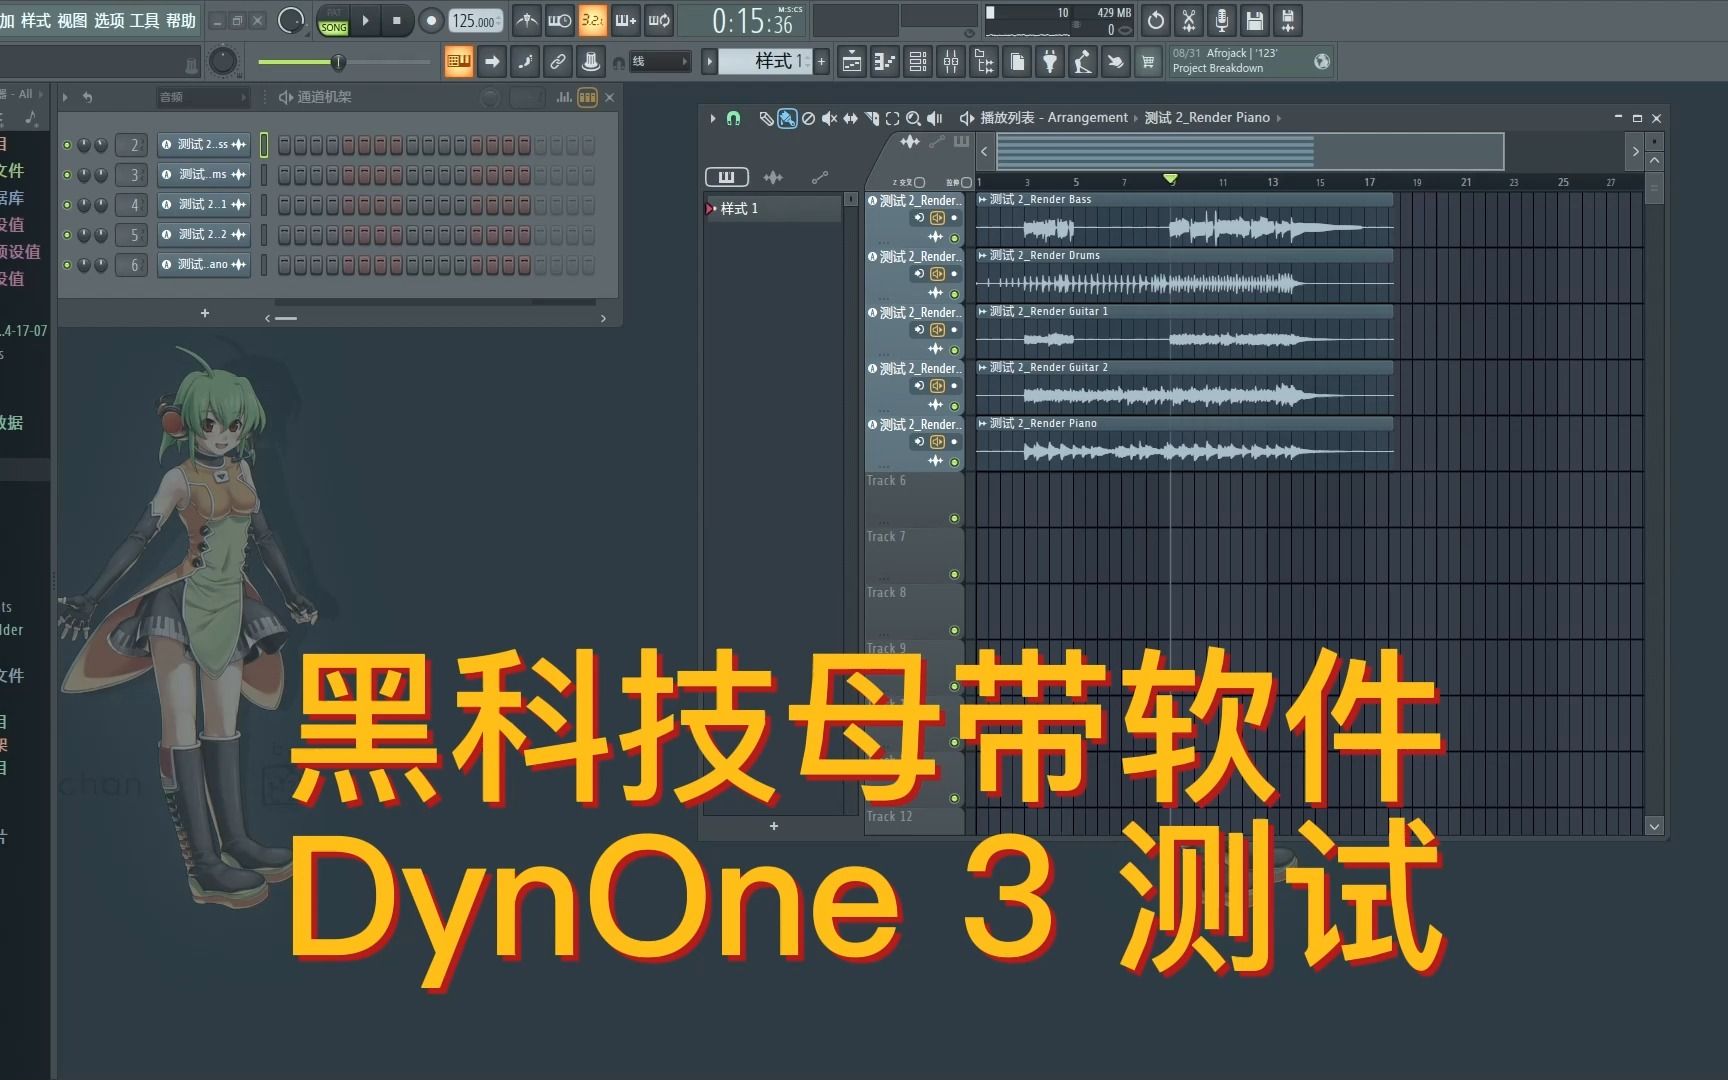The height and width of the screenshot is (1080, 1728).
Task: Open the 视图 menu
Action: pos(72,20)
